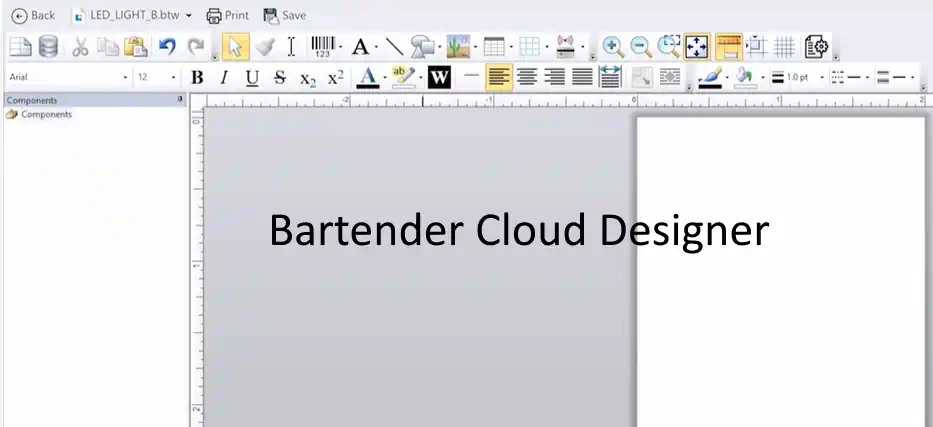Open the database connection setup icon
Viewport: 933px width, 427px height.
click(x=48, y=46)
